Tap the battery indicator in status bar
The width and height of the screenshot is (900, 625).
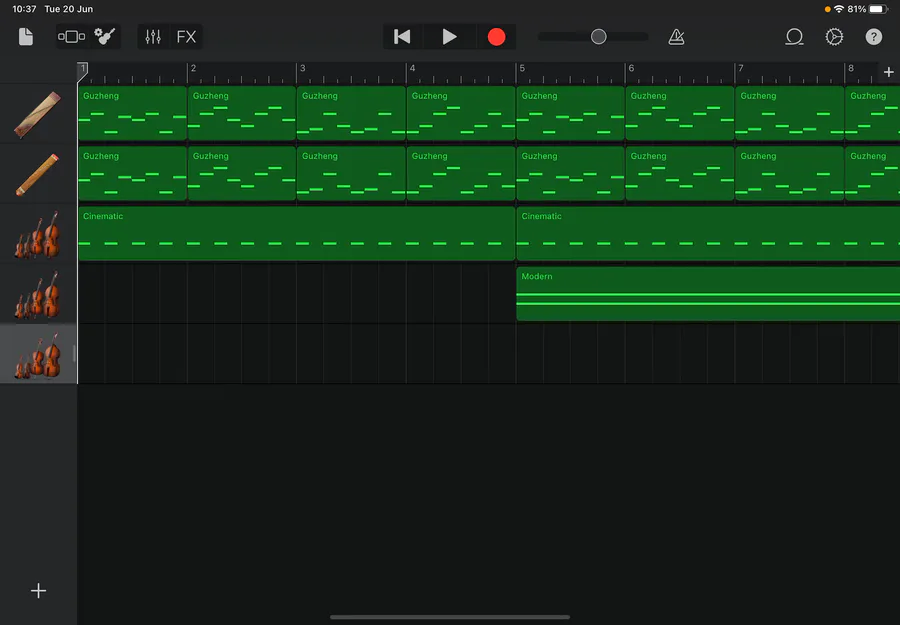(879, 9)
